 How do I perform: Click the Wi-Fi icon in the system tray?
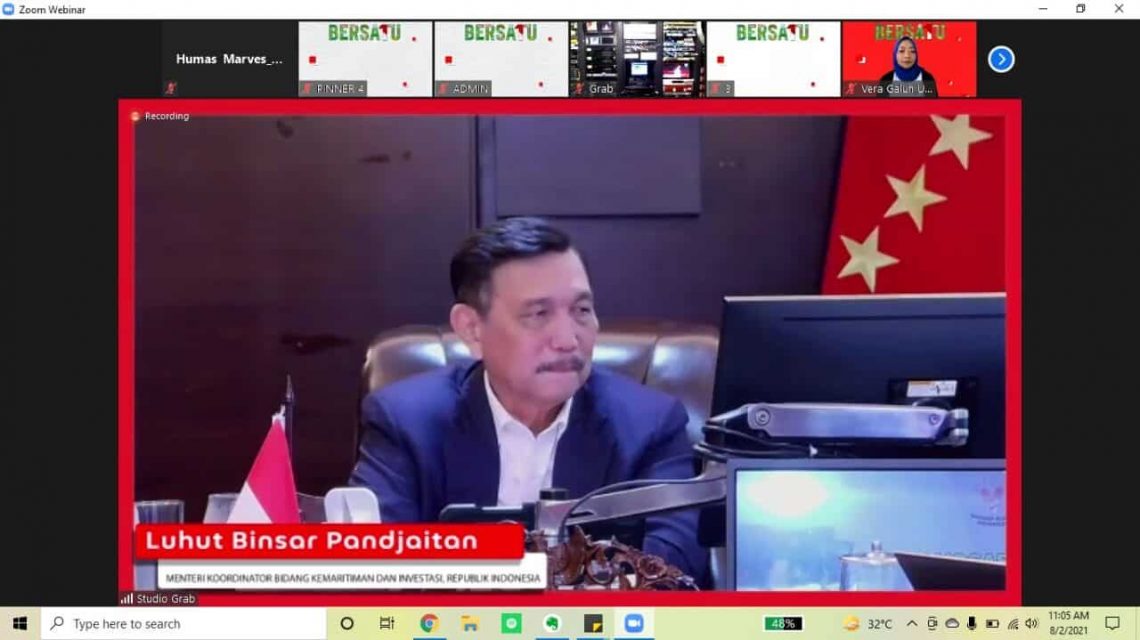point(1014,621)
